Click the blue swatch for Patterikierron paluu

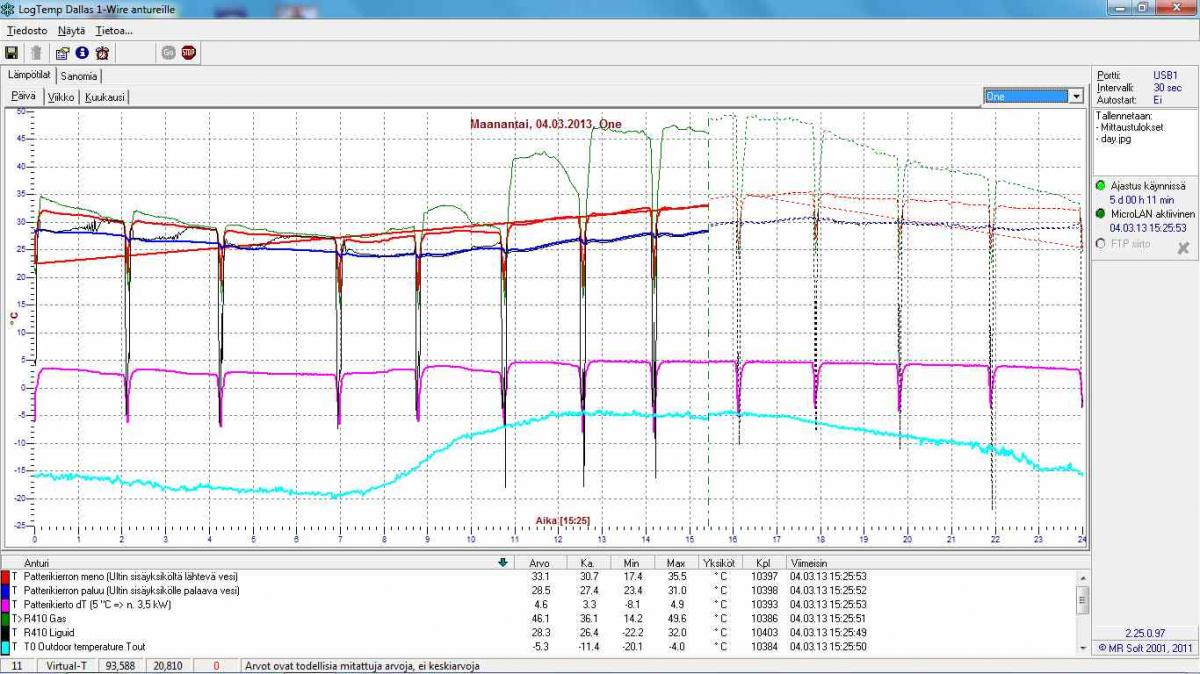pos(5,591)
